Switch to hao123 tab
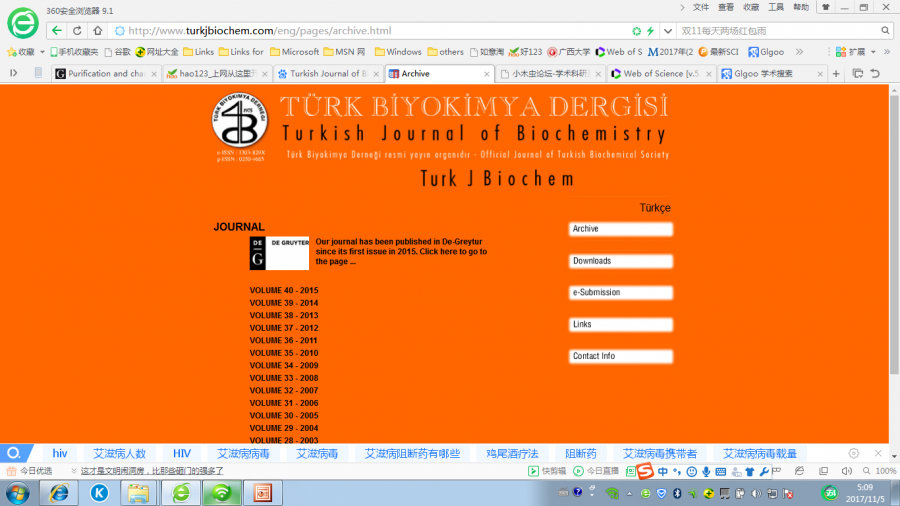The height and width of the screenshot is (506, 900). point(217,73)
